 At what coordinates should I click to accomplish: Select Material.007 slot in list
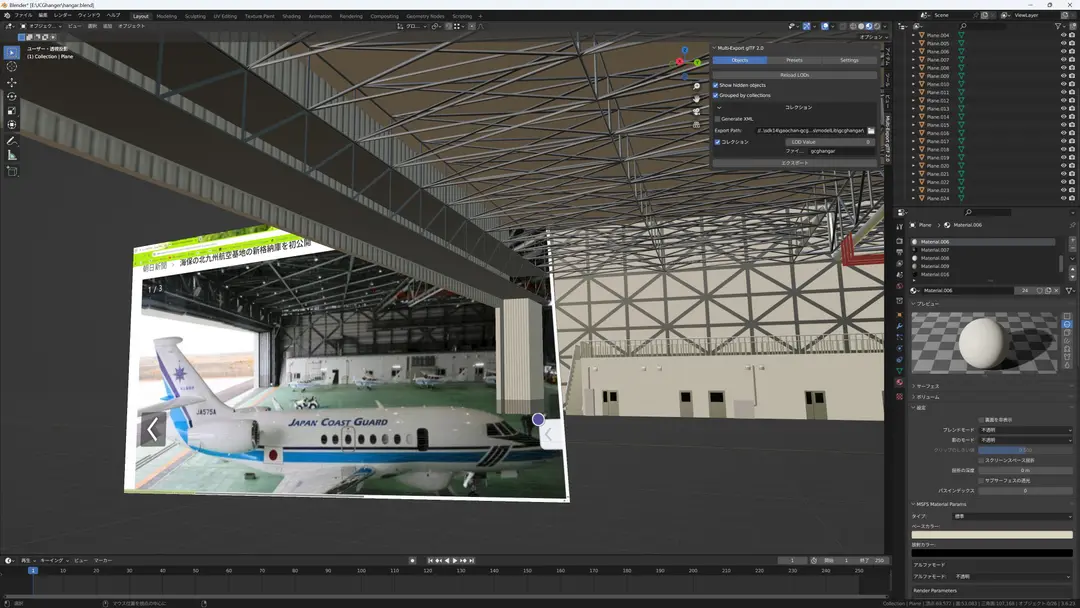point(984,250)
